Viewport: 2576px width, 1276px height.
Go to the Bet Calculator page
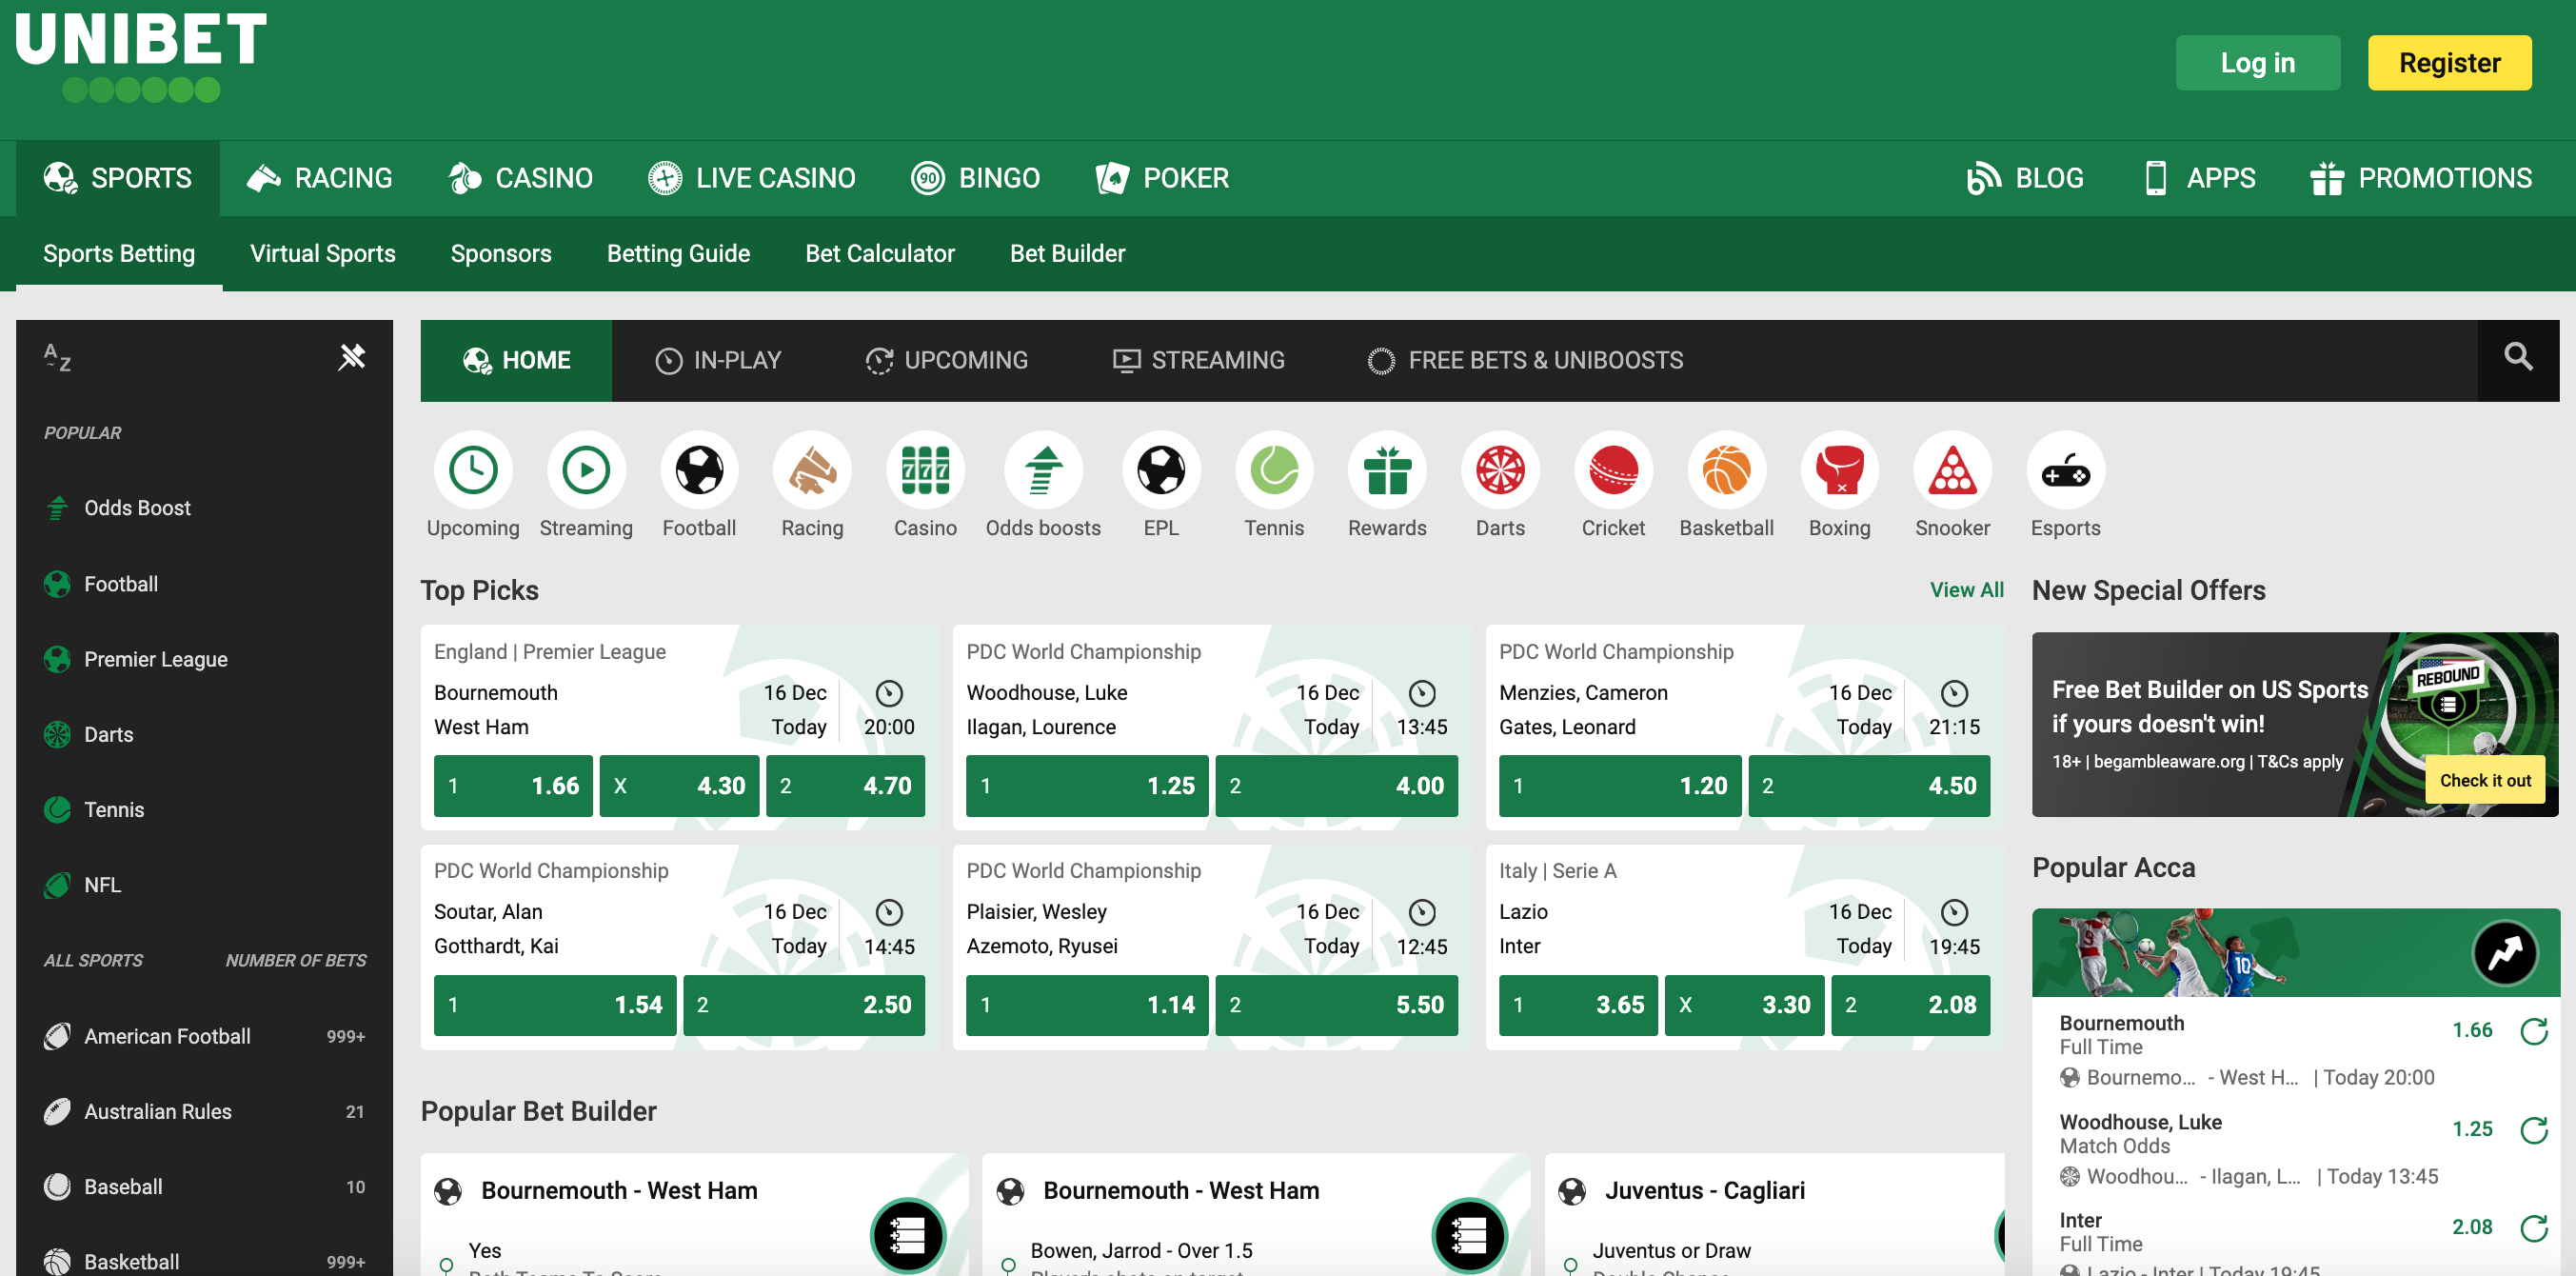pyautogui.click(x=880, y=253)
